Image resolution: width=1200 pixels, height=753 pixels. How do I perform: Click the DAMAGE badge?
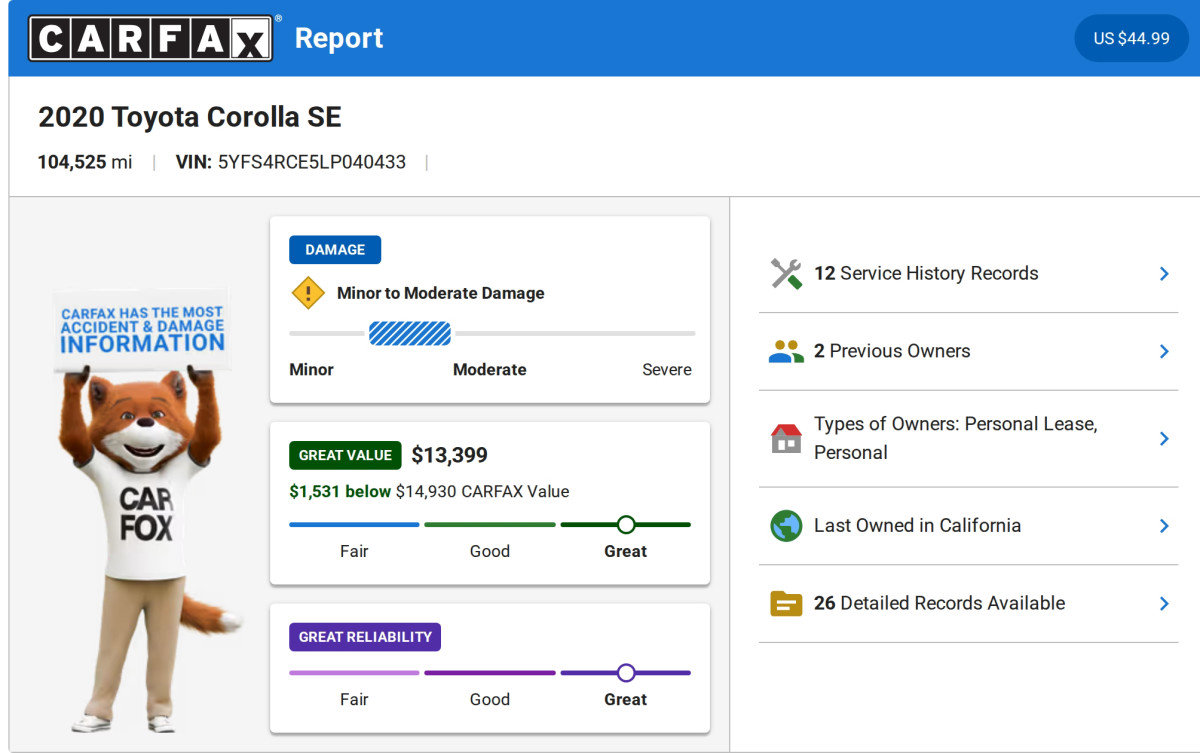pos(335,250)
